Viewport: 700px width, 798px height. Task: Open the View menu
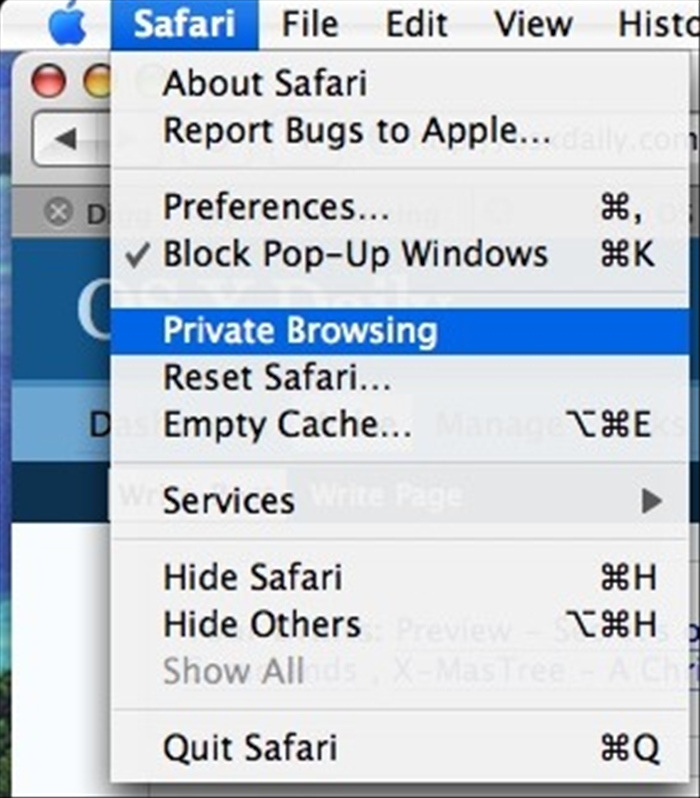point(534,24)
